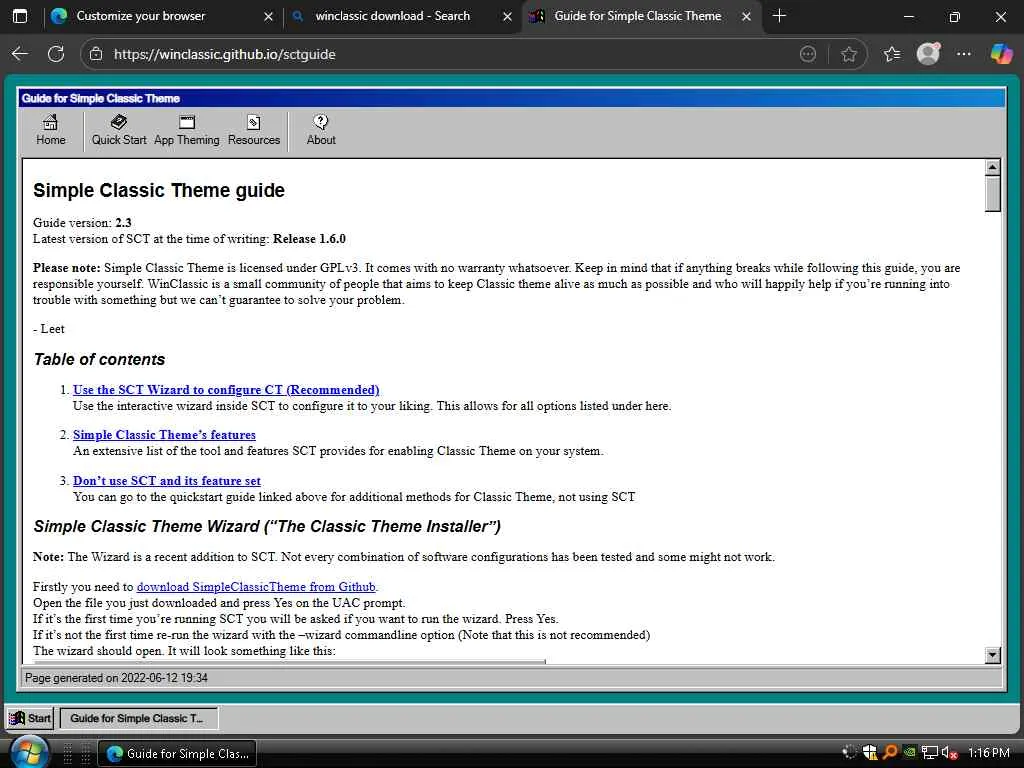1024x768 pixels.
Task: Open the About help icon
Action: [321, 130]
